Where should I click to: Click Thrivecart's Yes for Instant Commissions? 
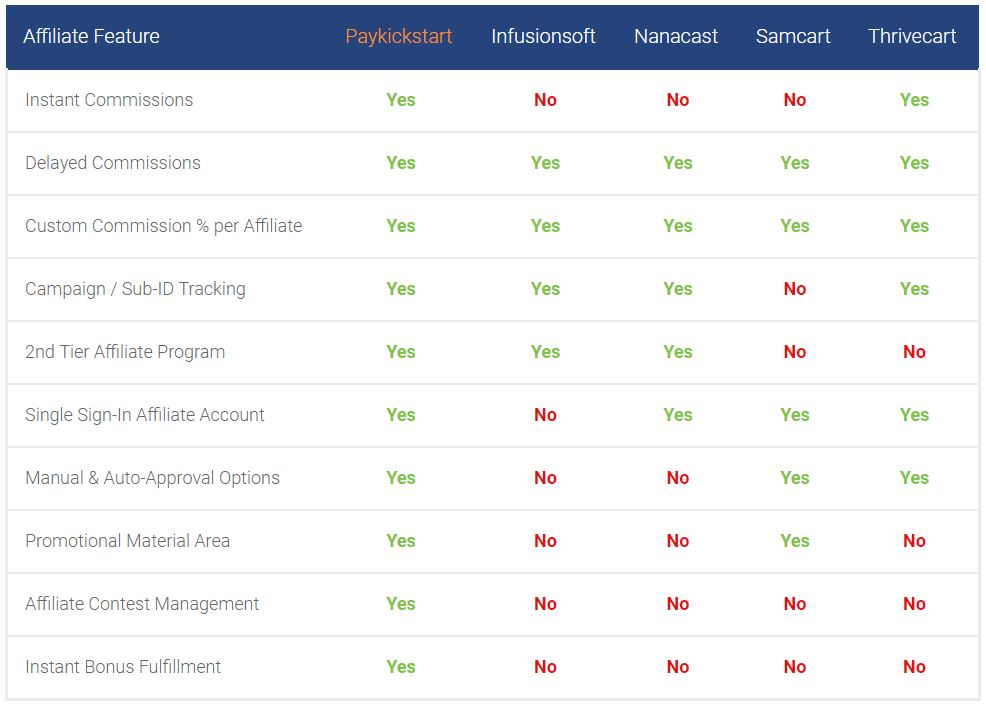914,100
